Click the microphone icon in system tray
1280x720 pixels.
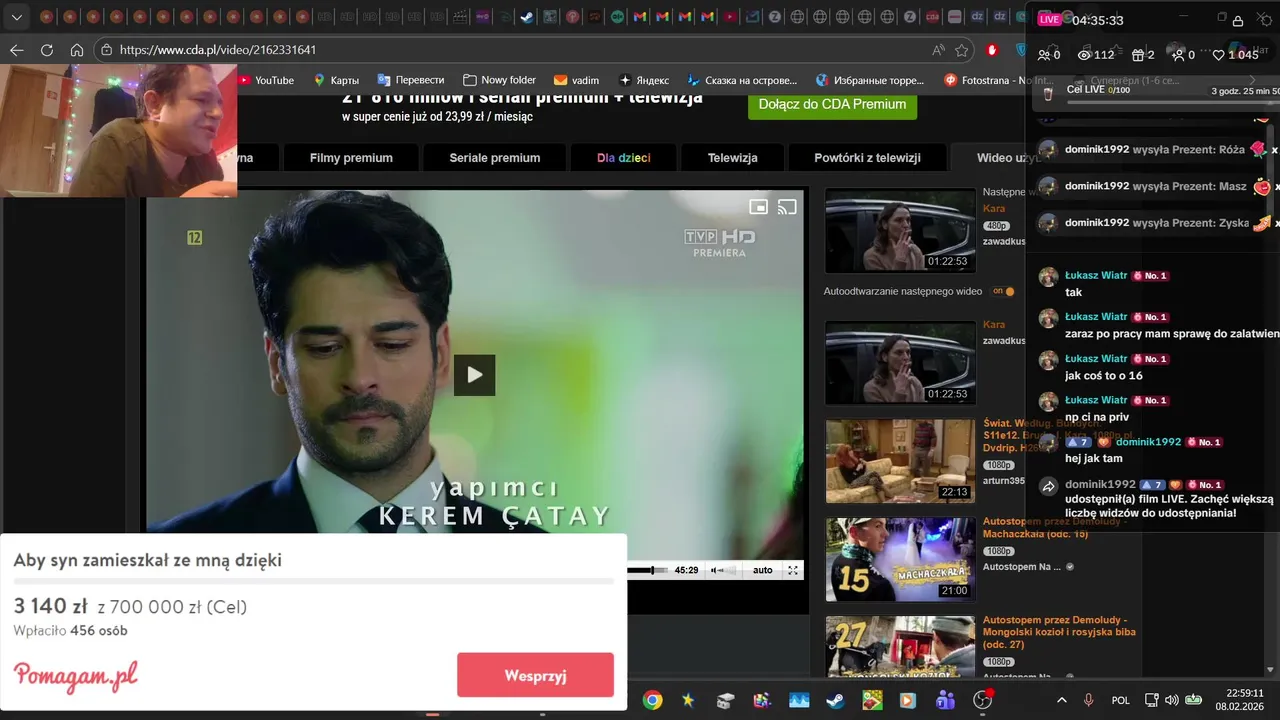(1089, 700)
